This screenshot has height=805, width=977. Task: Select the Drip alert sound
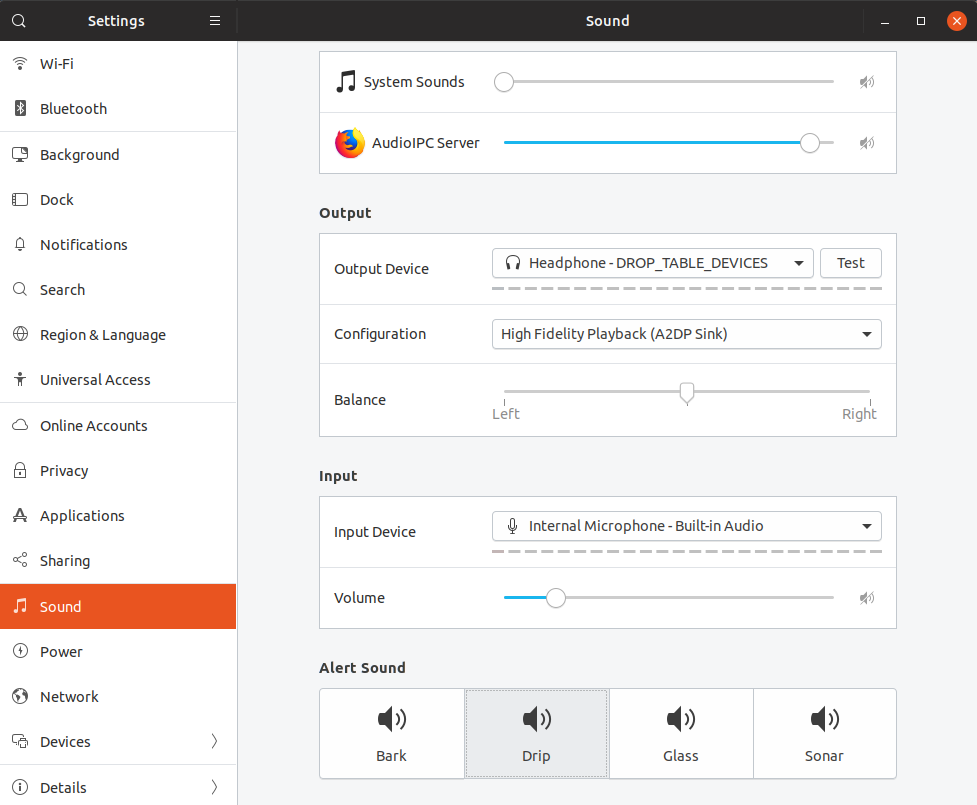coord(536,733)
